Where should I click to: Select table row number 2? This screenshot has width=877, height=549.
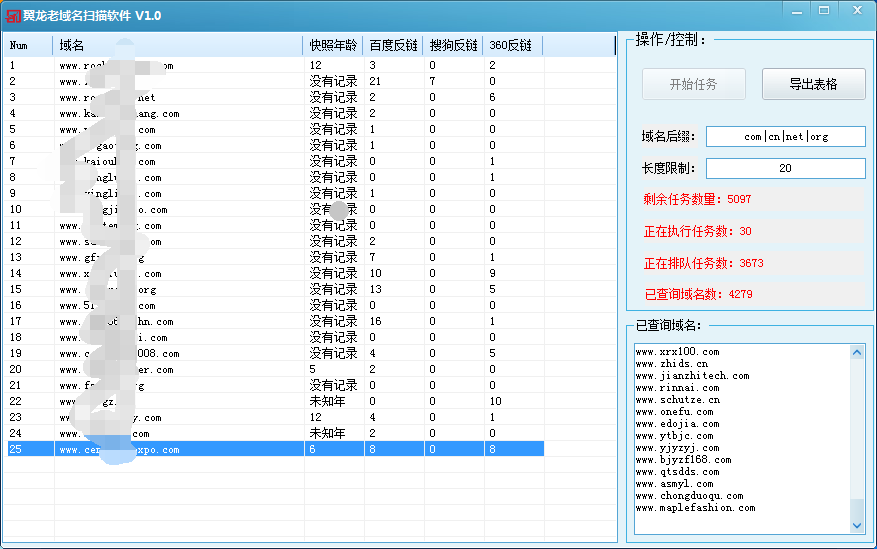275,81
